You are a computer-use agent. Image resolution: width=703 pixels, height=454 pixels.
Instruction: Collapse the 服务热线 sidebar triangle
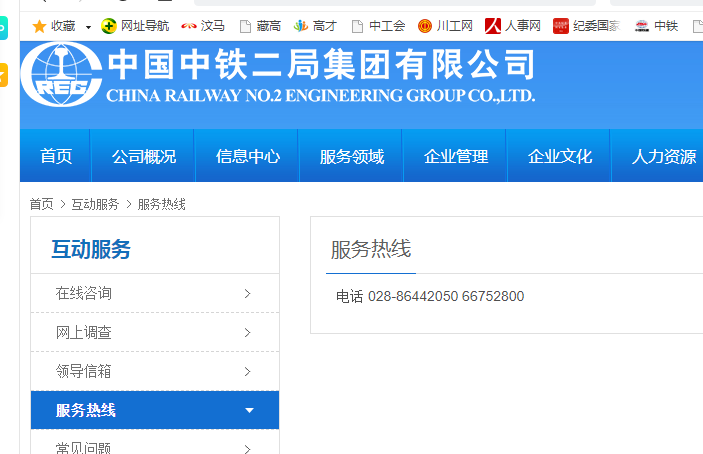tap(249, 411)
